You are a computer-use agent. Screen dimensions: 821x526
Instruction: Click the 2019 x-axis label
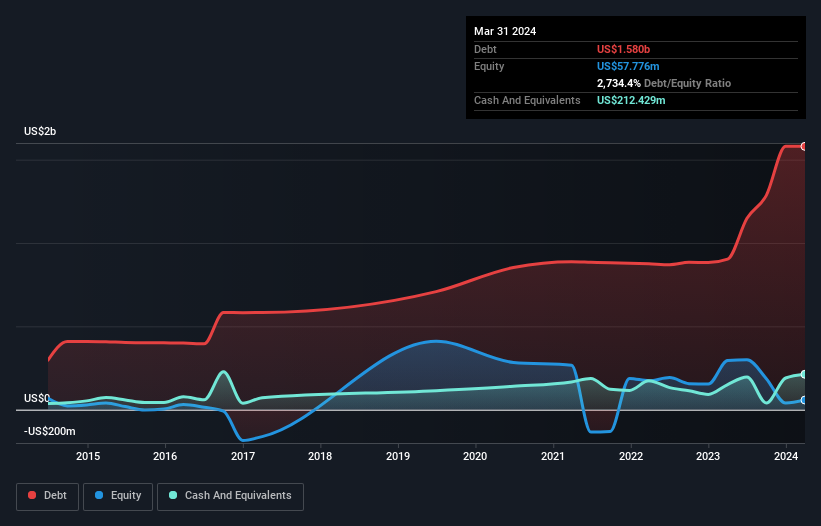pos(398,456)
